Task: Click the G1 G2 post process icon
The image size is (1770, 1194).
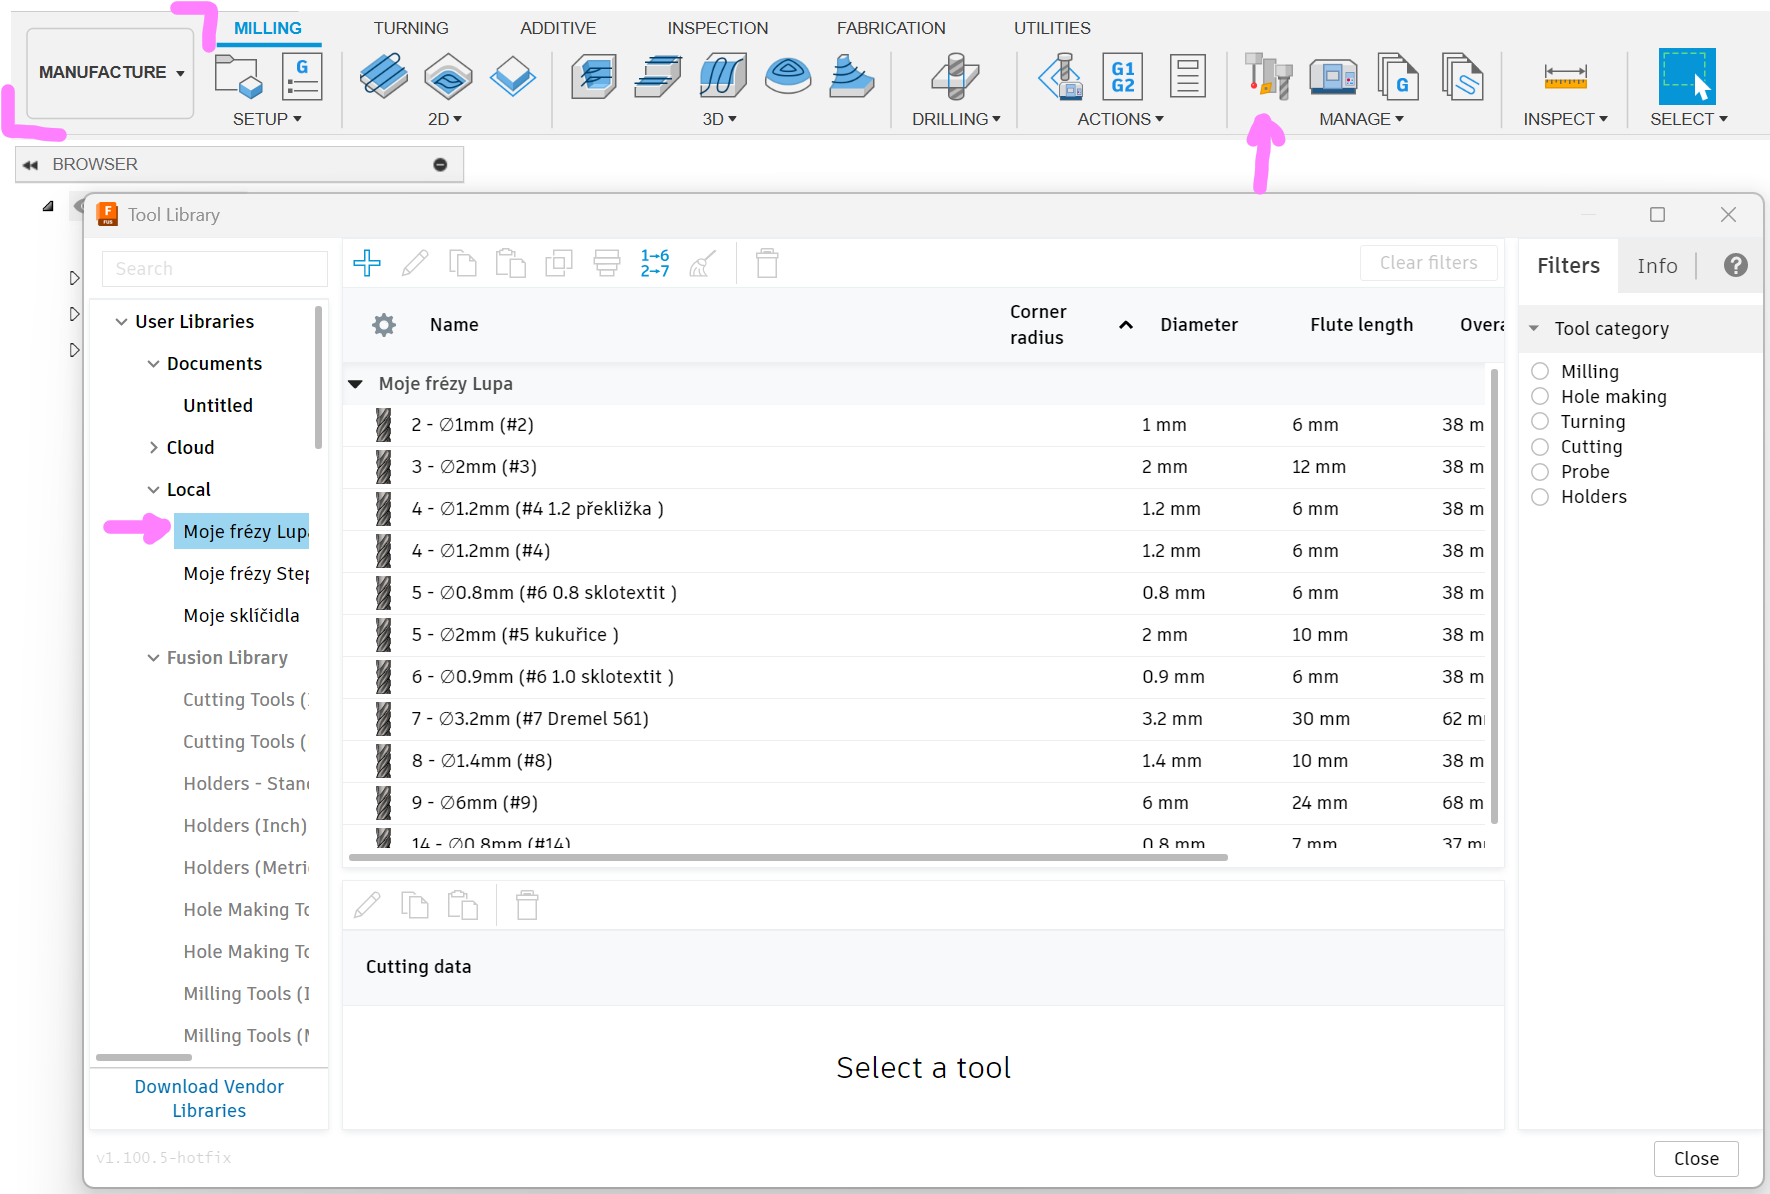Action: click(x=1122, y=76)
